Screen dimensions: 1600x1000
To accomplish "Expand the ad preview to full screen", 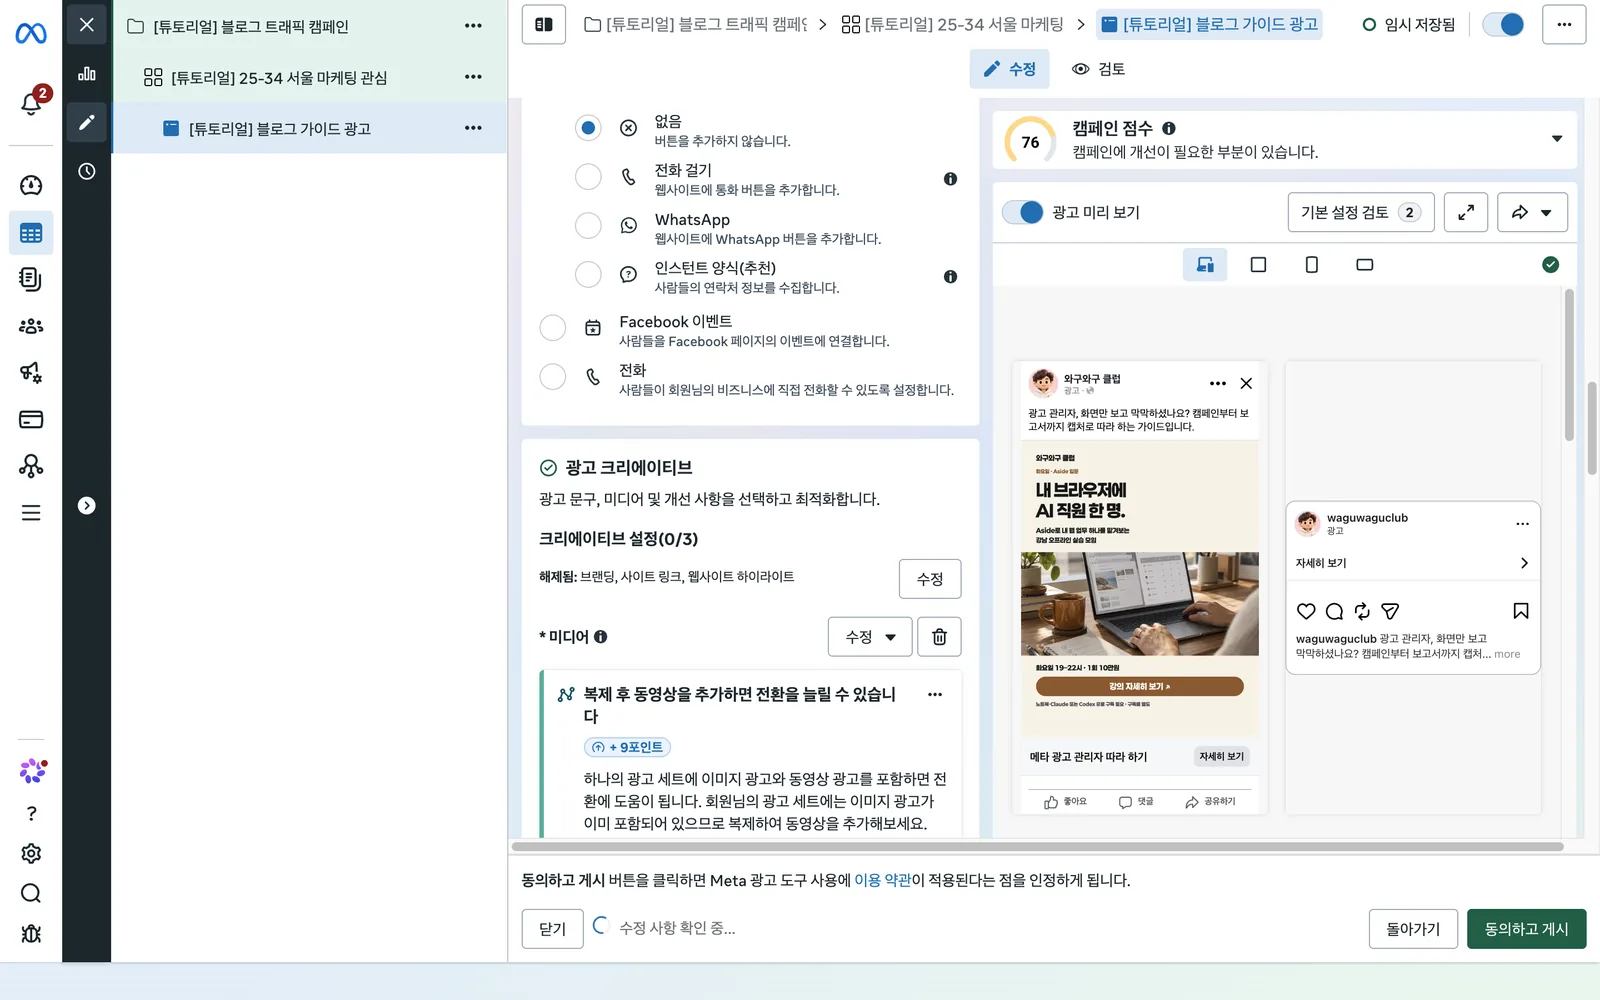I will click(1466, 212).
